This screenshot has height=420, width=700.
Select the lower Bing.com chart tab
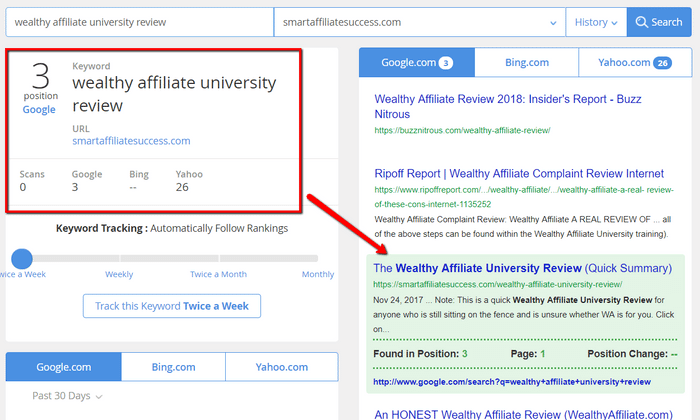pos(173,367)
